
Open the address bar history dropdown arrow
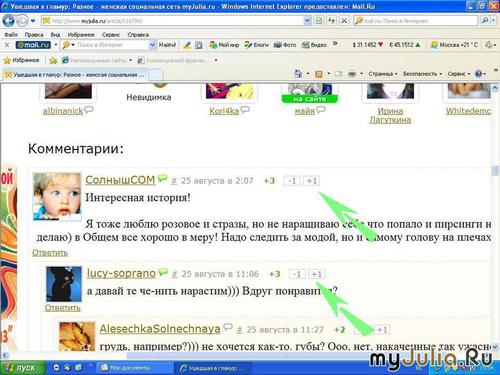point(307,21)
